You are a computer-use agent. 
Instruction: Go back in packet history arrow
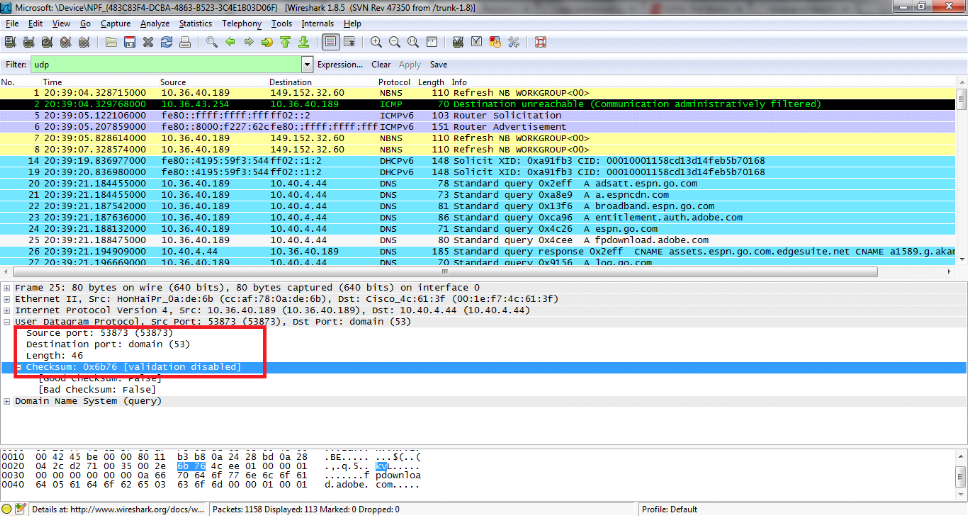(x=230, y=42)
